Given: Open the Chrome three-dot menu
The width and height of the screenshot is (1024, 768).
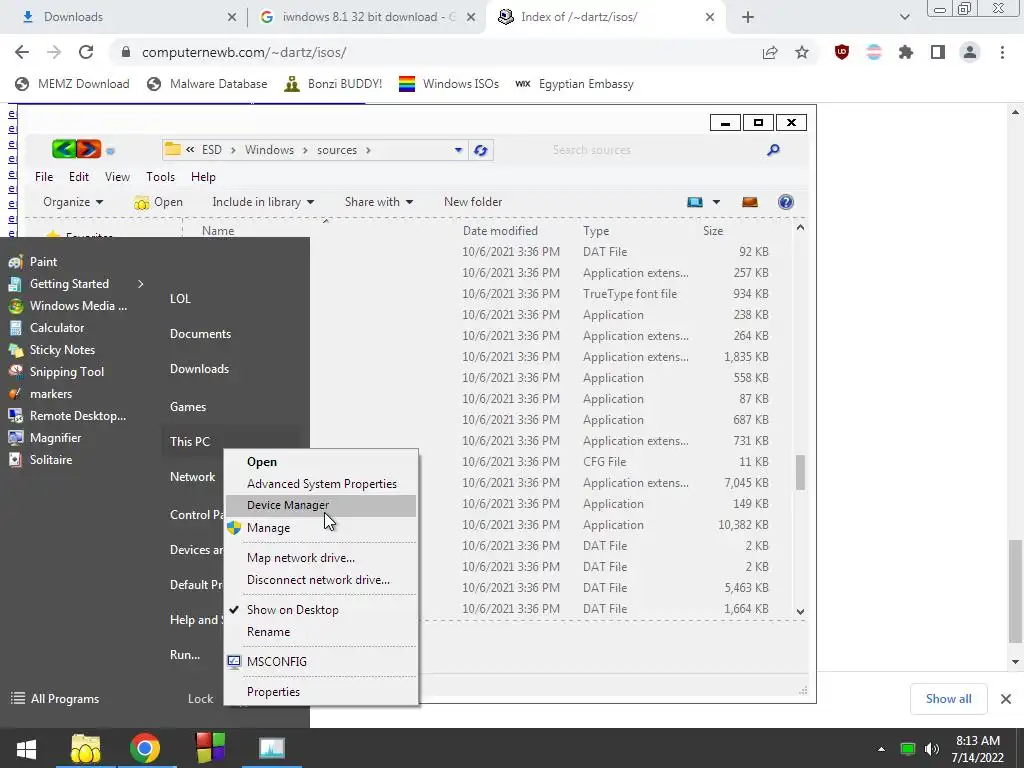Looking at the screenshot, I should coord(1002,52).
